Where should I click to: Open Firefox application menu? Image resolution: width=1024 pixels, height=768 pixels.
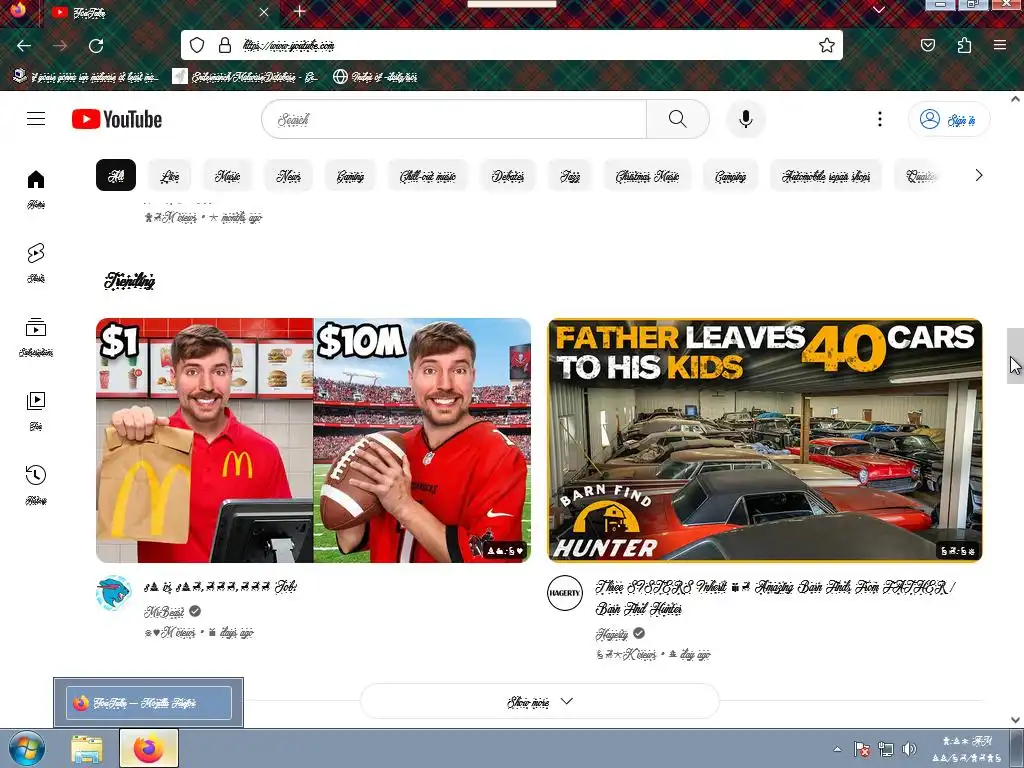pos(1000,45)
